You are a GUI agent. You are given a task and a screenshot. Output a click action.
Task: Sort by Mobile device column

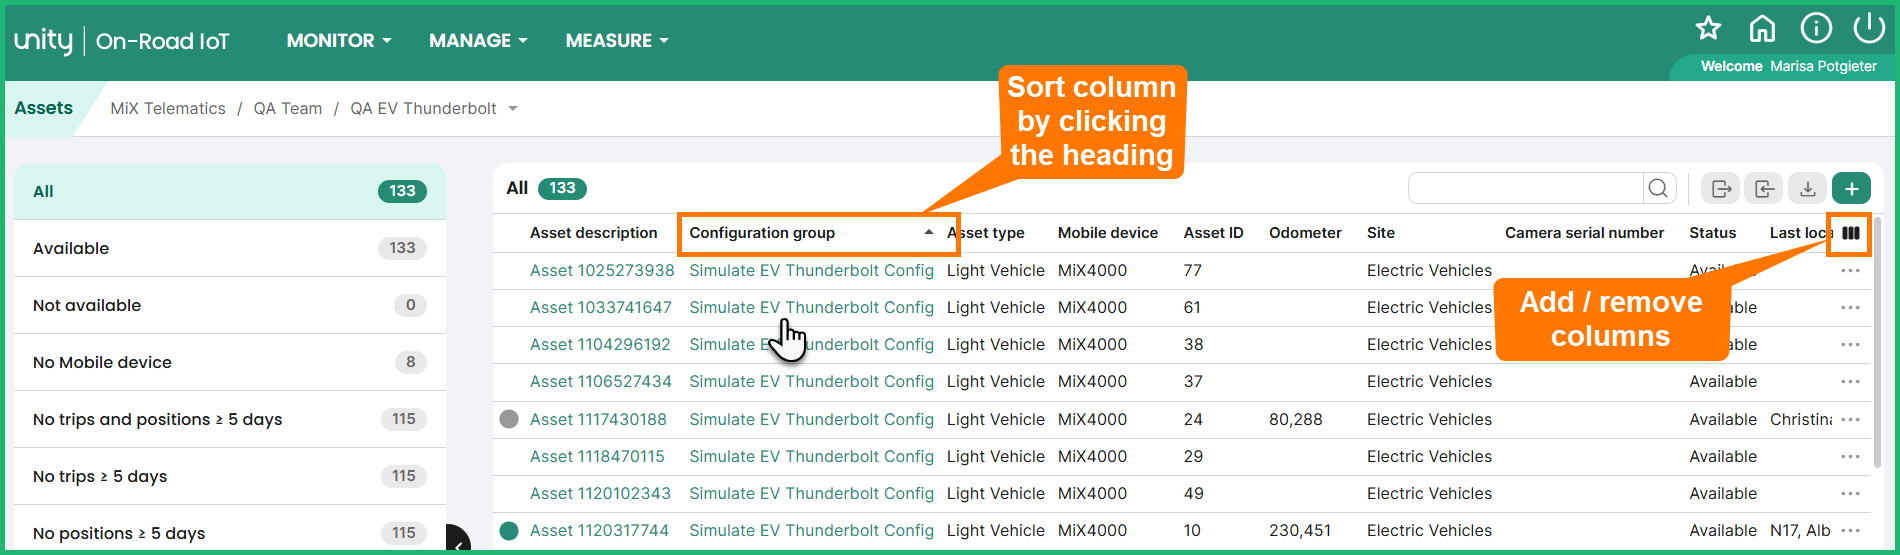1108,233
